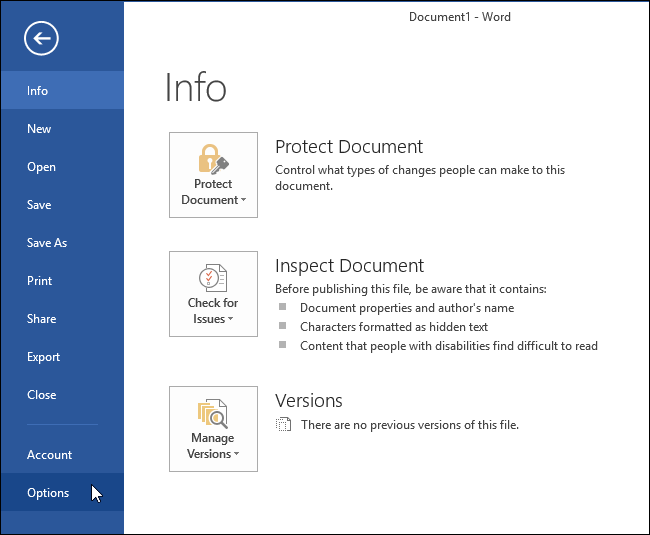The width and height of the screenshot is (650, 535).
Task: Open Word Options
Action: [48, 493]
